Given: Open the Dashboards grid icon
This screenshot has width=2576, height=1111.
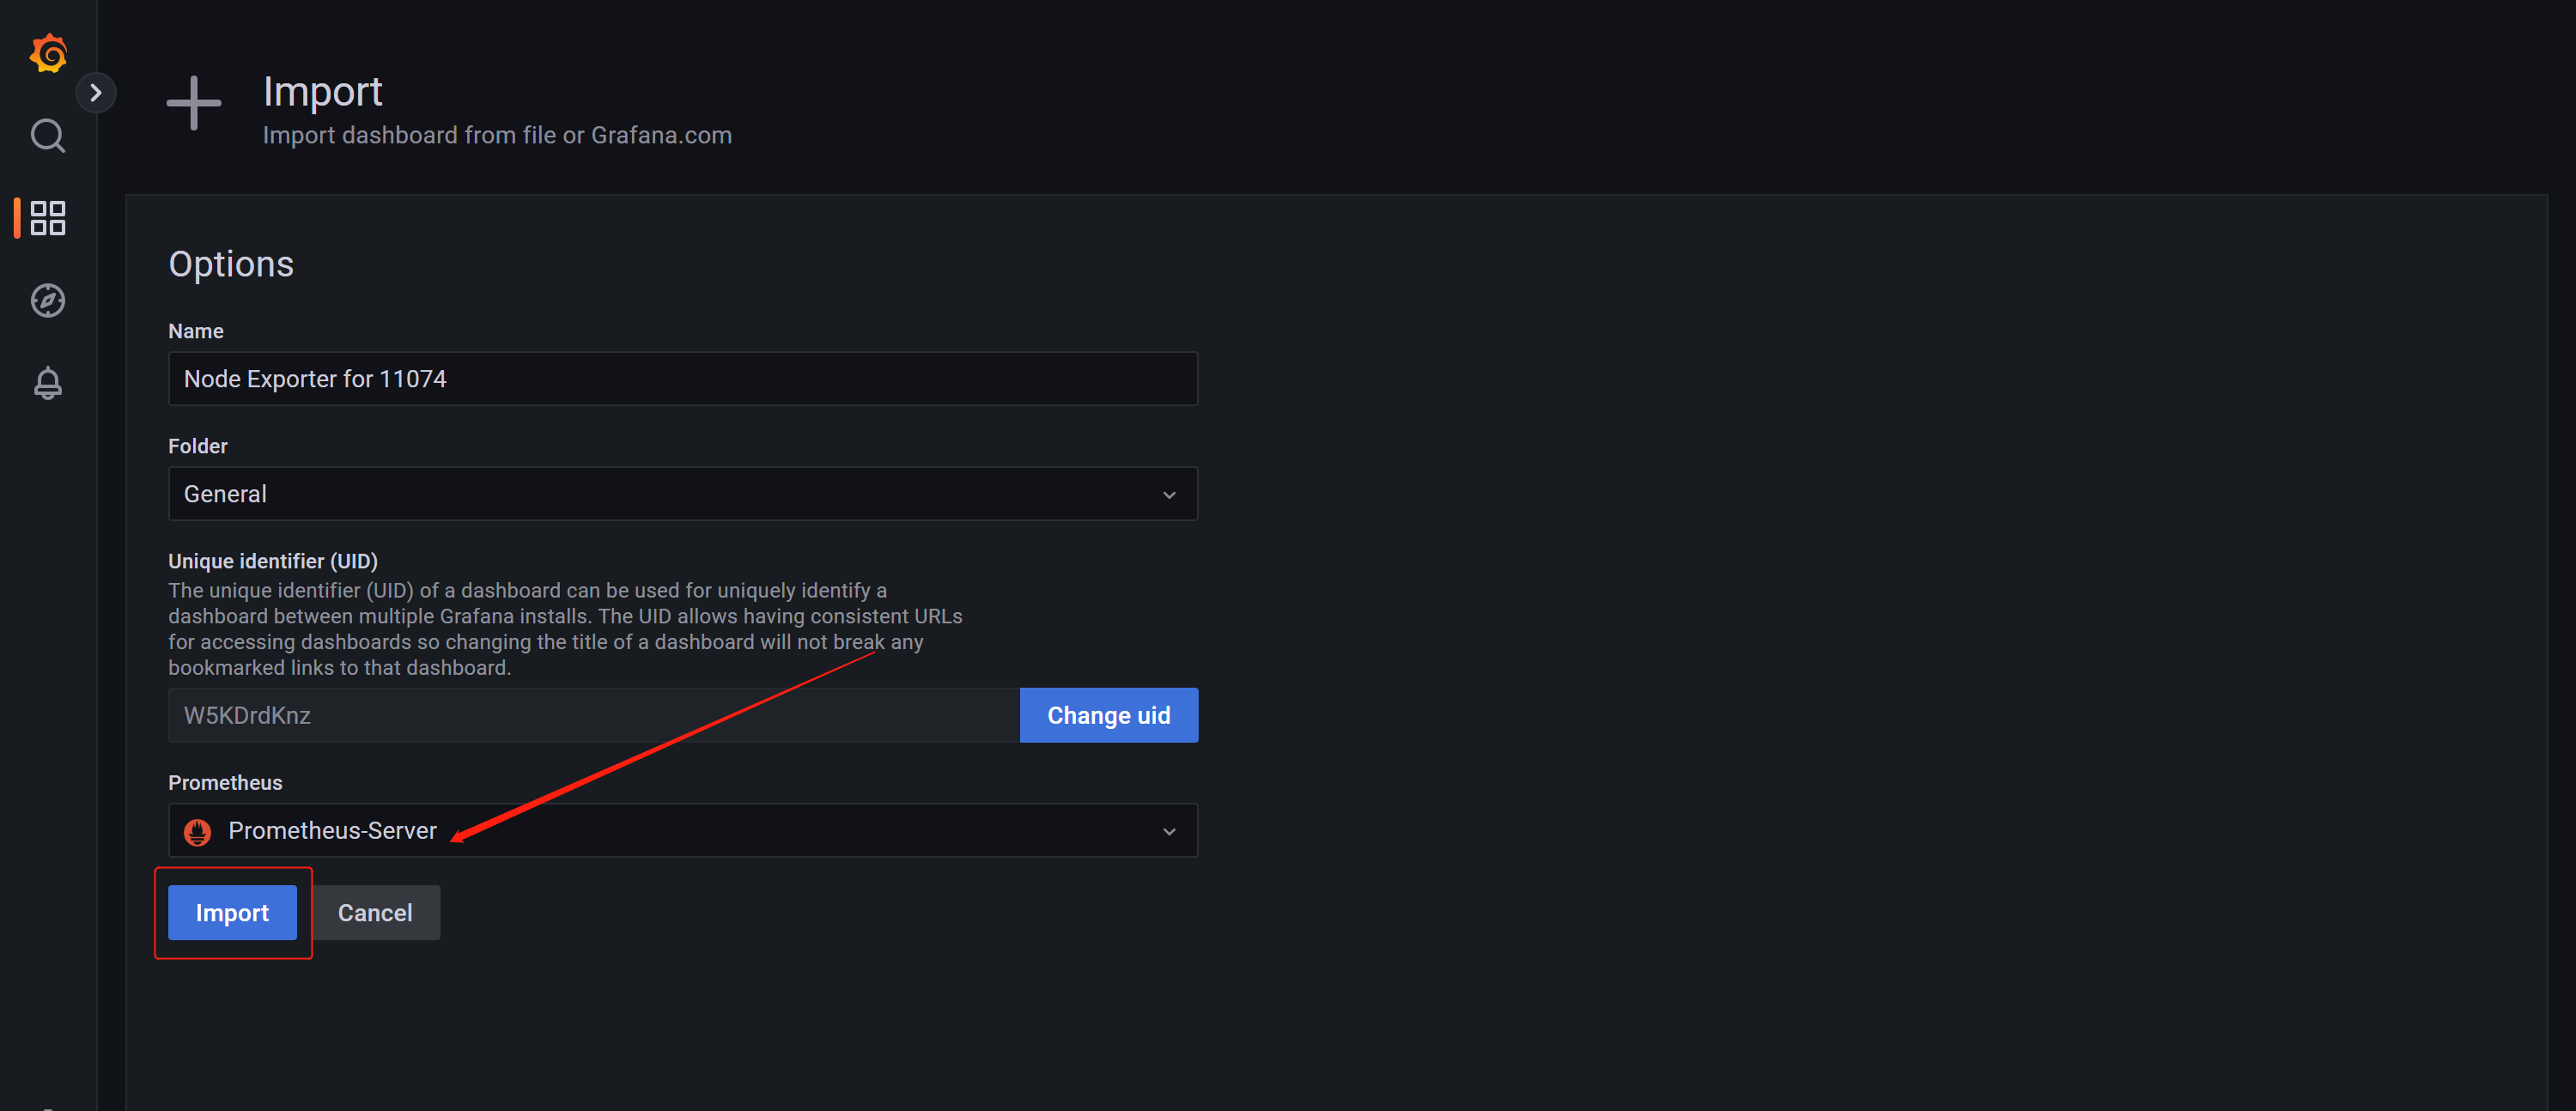Looking at the screenshot, I should tap(48, 218).
